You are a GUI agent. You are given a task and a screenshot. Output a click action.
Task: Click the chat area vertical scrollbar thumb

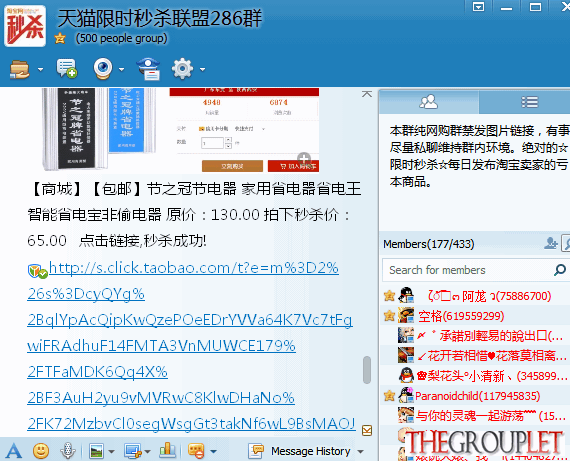(x=367, y=369)
